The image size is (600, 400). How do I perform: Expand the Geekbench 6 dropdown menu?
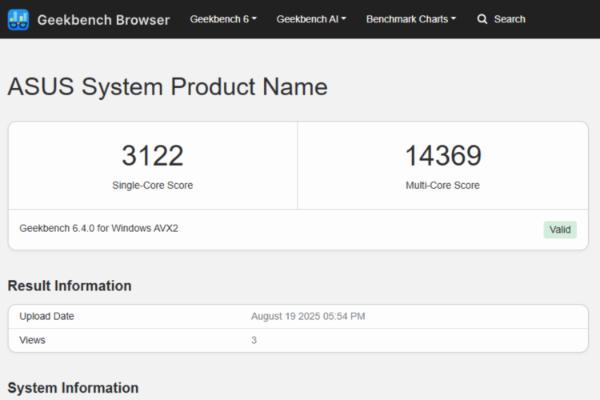223,19
